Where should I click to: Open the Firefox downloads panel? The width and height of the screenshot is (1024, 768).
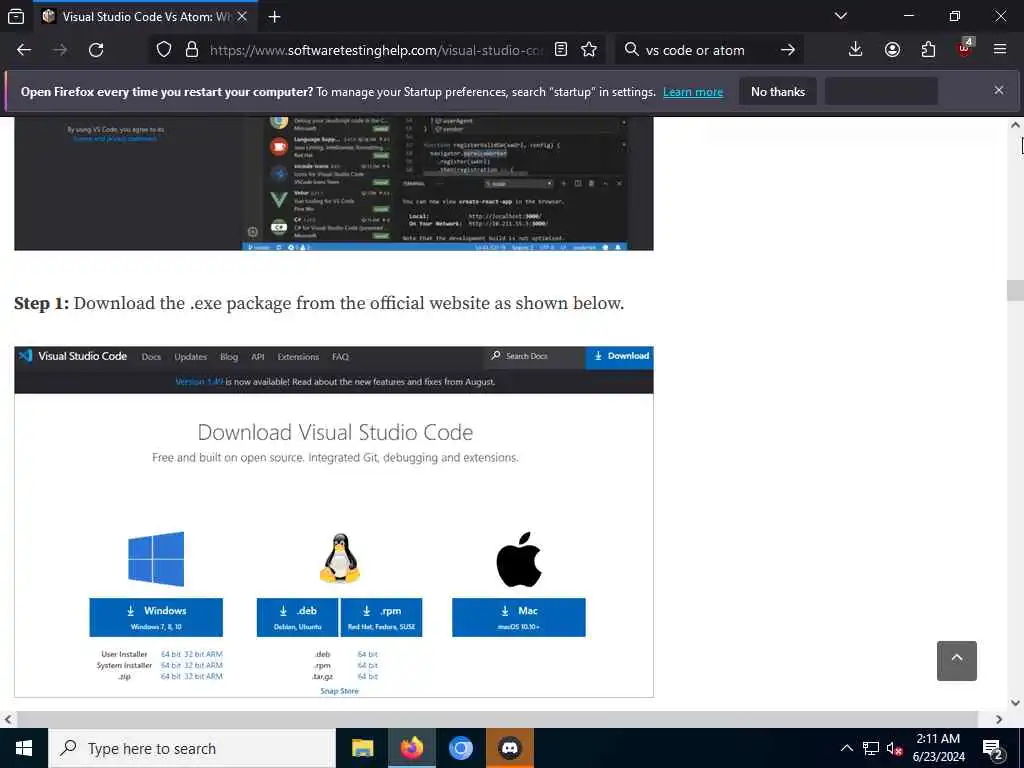856,50
